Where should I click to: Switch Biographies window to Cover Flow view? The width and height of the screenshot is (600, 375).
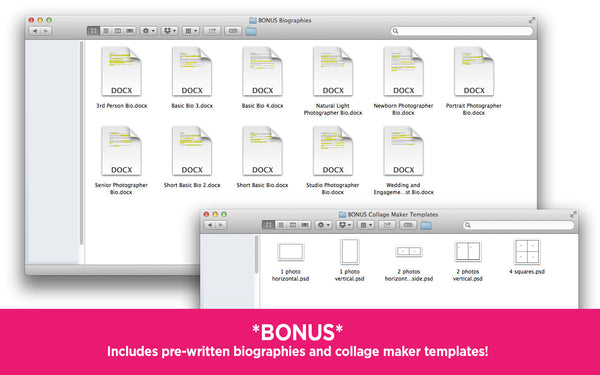click(130, 31)
